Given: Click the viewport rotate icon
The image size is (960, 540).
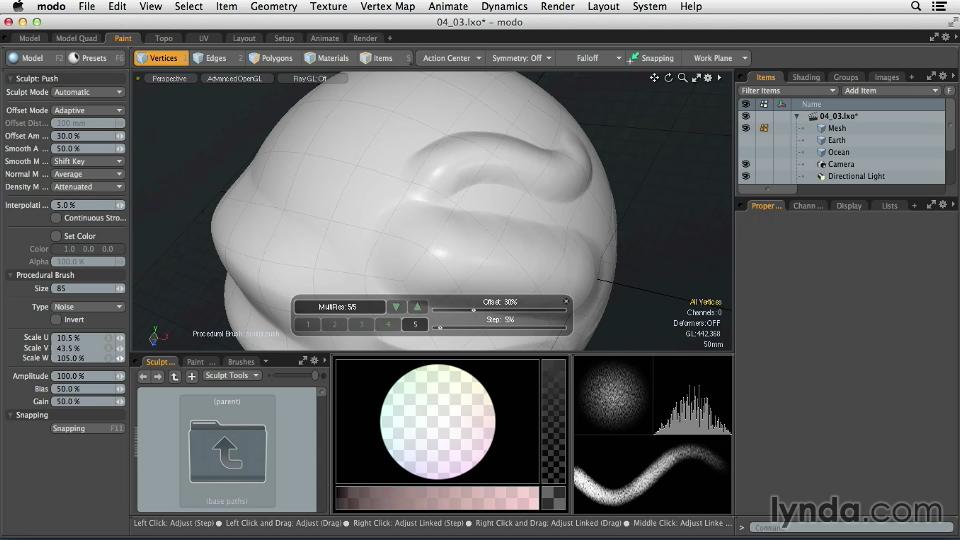Looking at the screenshot, I should pos(668,78).
